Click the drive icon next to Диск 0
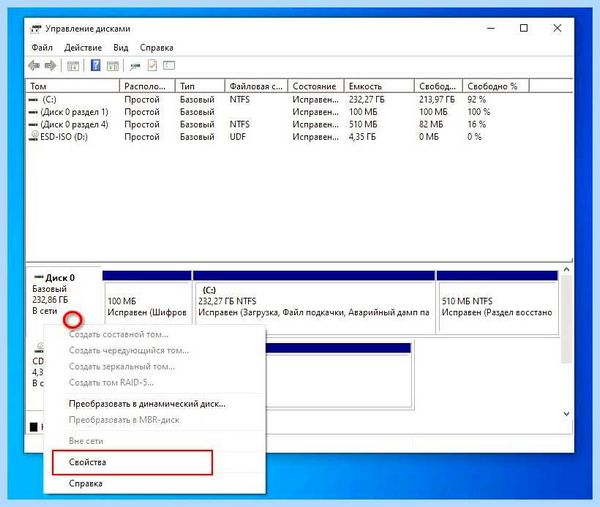The width and height of the screenshot is (600, 507). (39, 277)
